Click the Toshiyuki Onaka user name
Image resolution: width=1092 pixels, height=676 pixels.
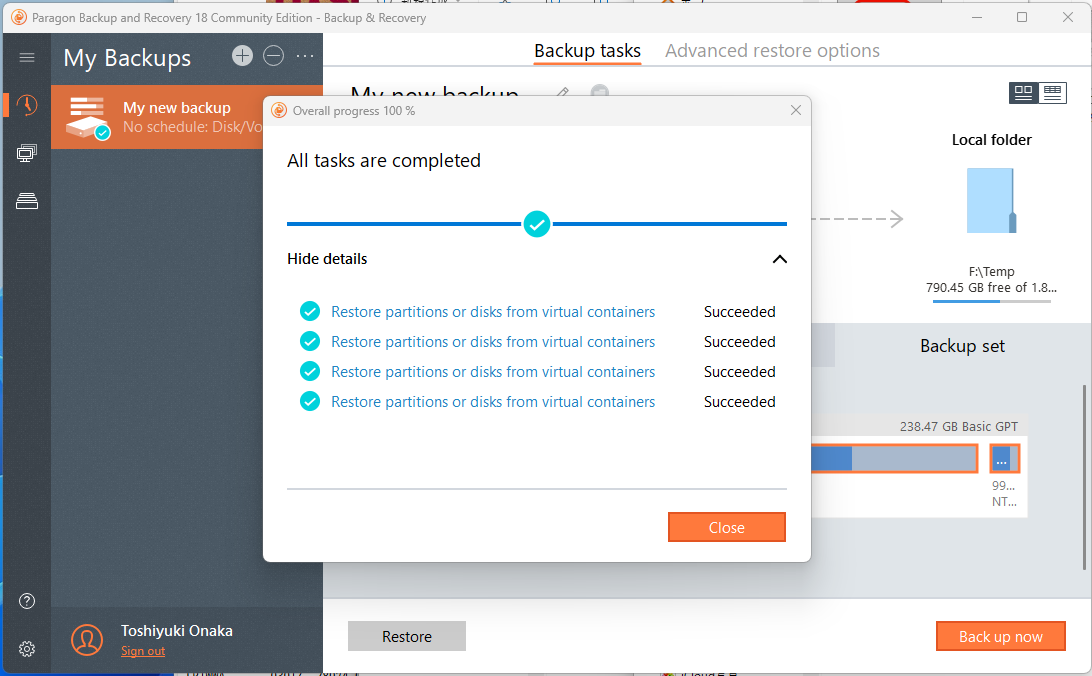(x=177, y=631)
